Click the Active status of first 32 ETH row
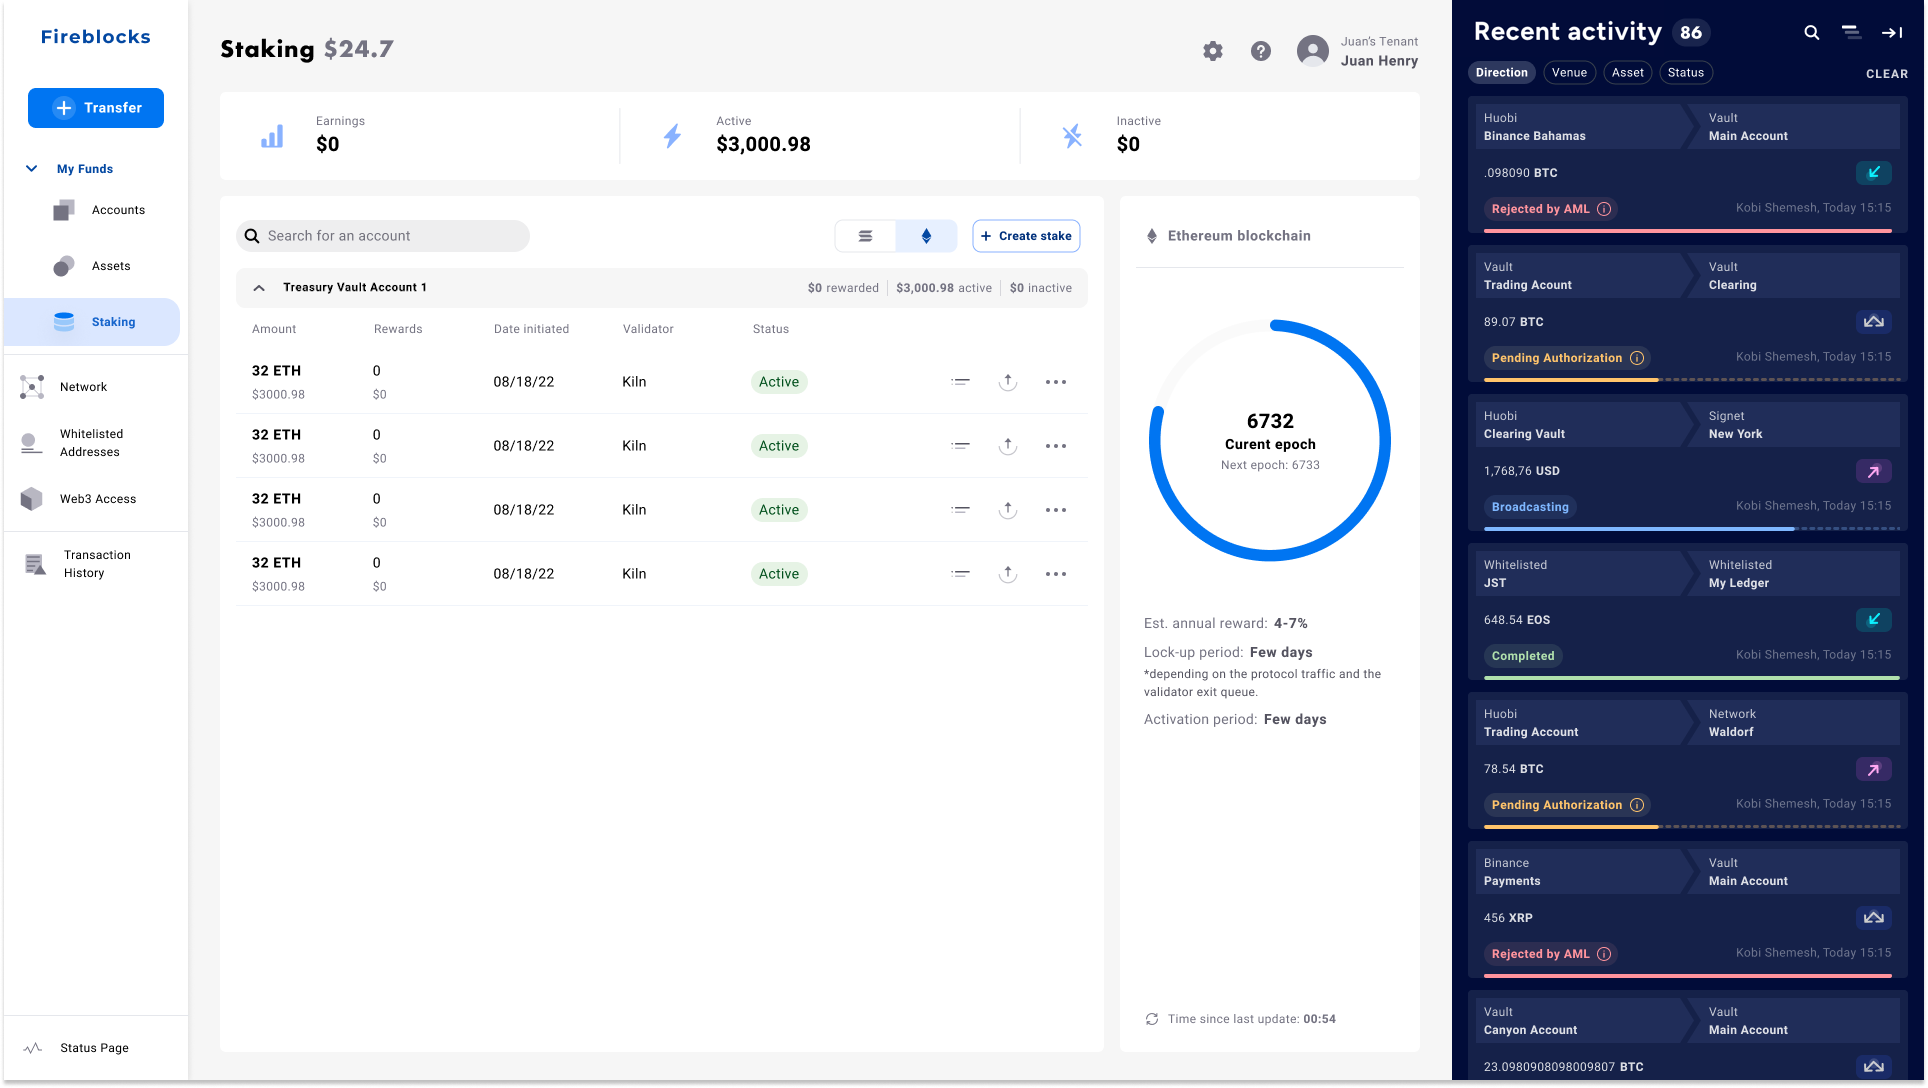Screen dimensions: 1928x1088 (779, 382)
